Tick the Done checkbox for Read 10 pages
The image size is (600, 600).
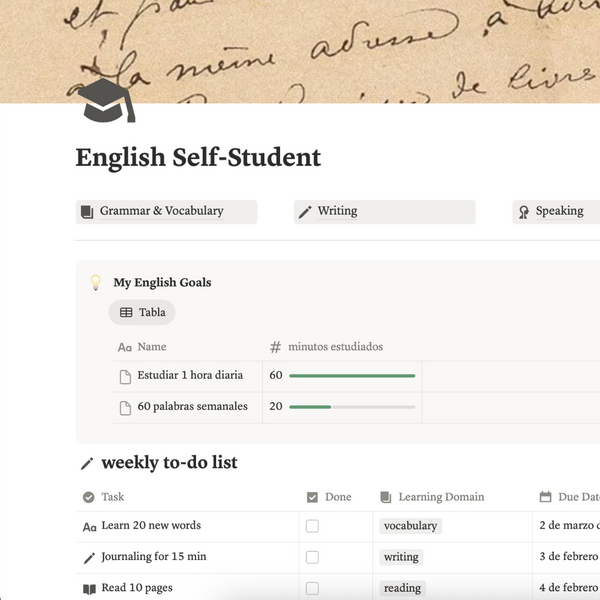pyautogui.click(x=312, y=588)
